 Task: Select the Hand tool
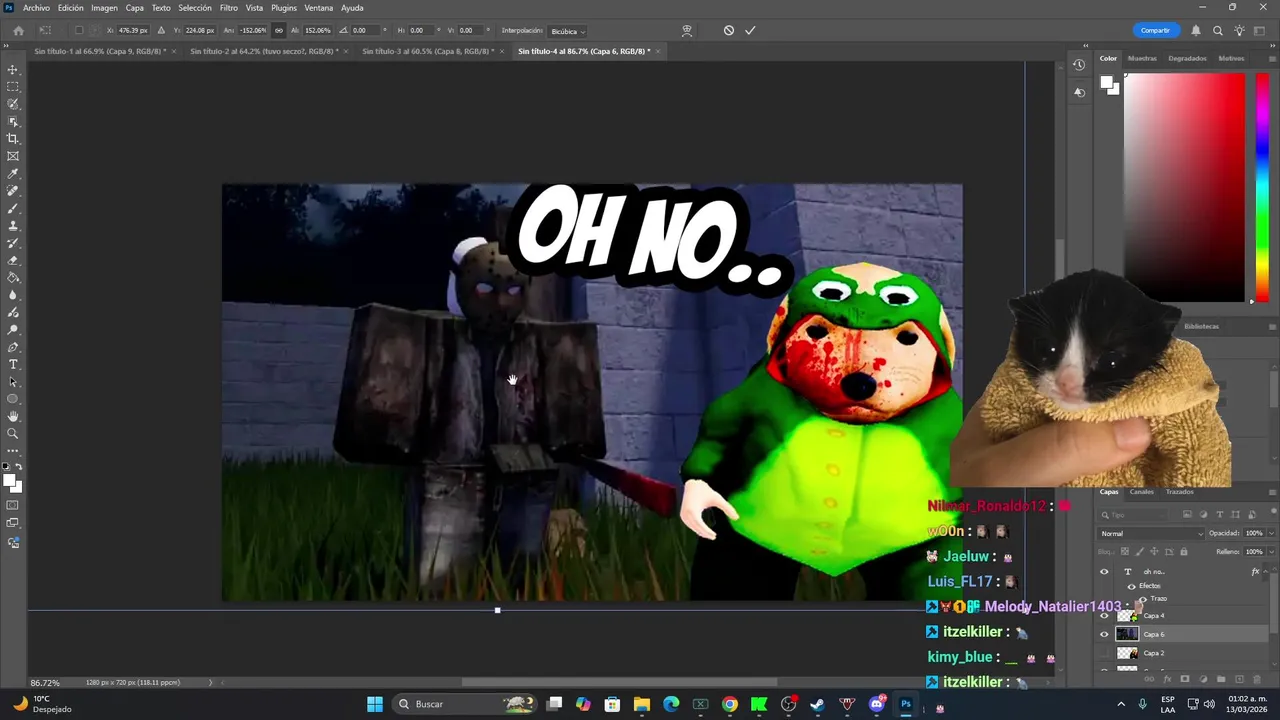pos(13,416)
